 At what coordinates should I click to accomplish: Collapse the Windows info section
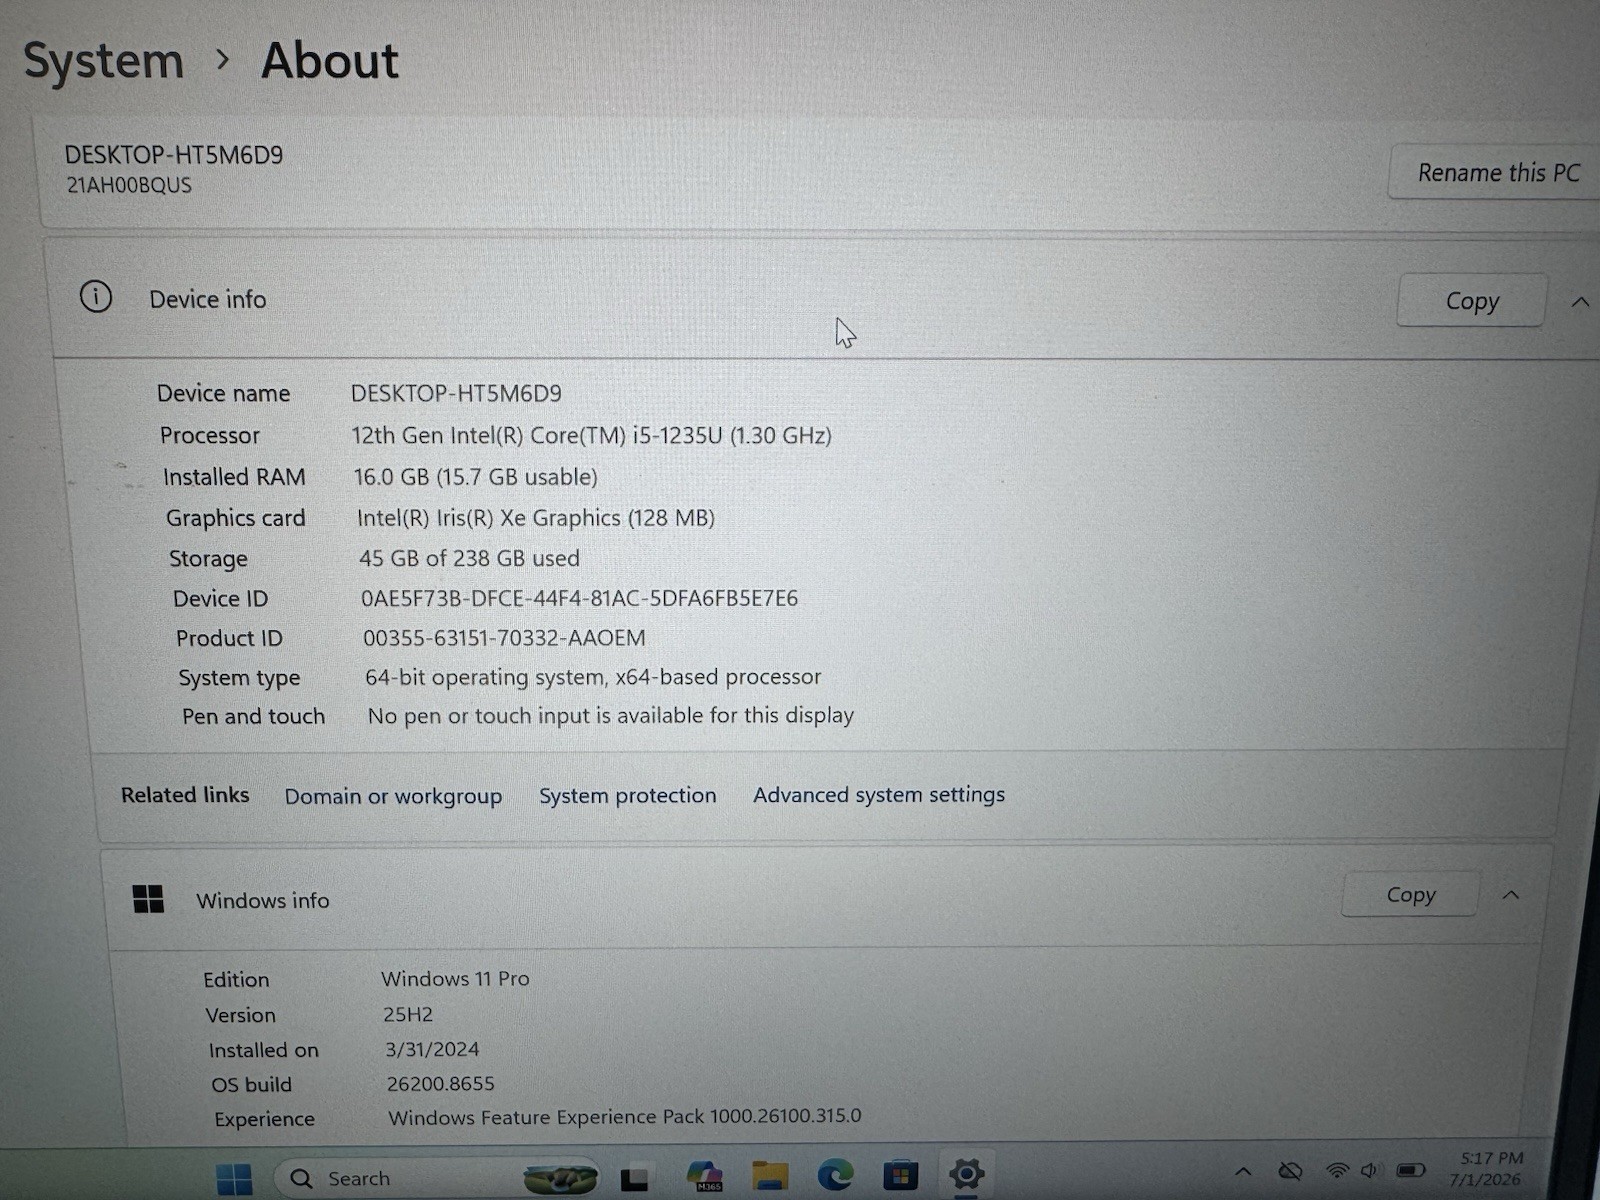coord(1511,895)
